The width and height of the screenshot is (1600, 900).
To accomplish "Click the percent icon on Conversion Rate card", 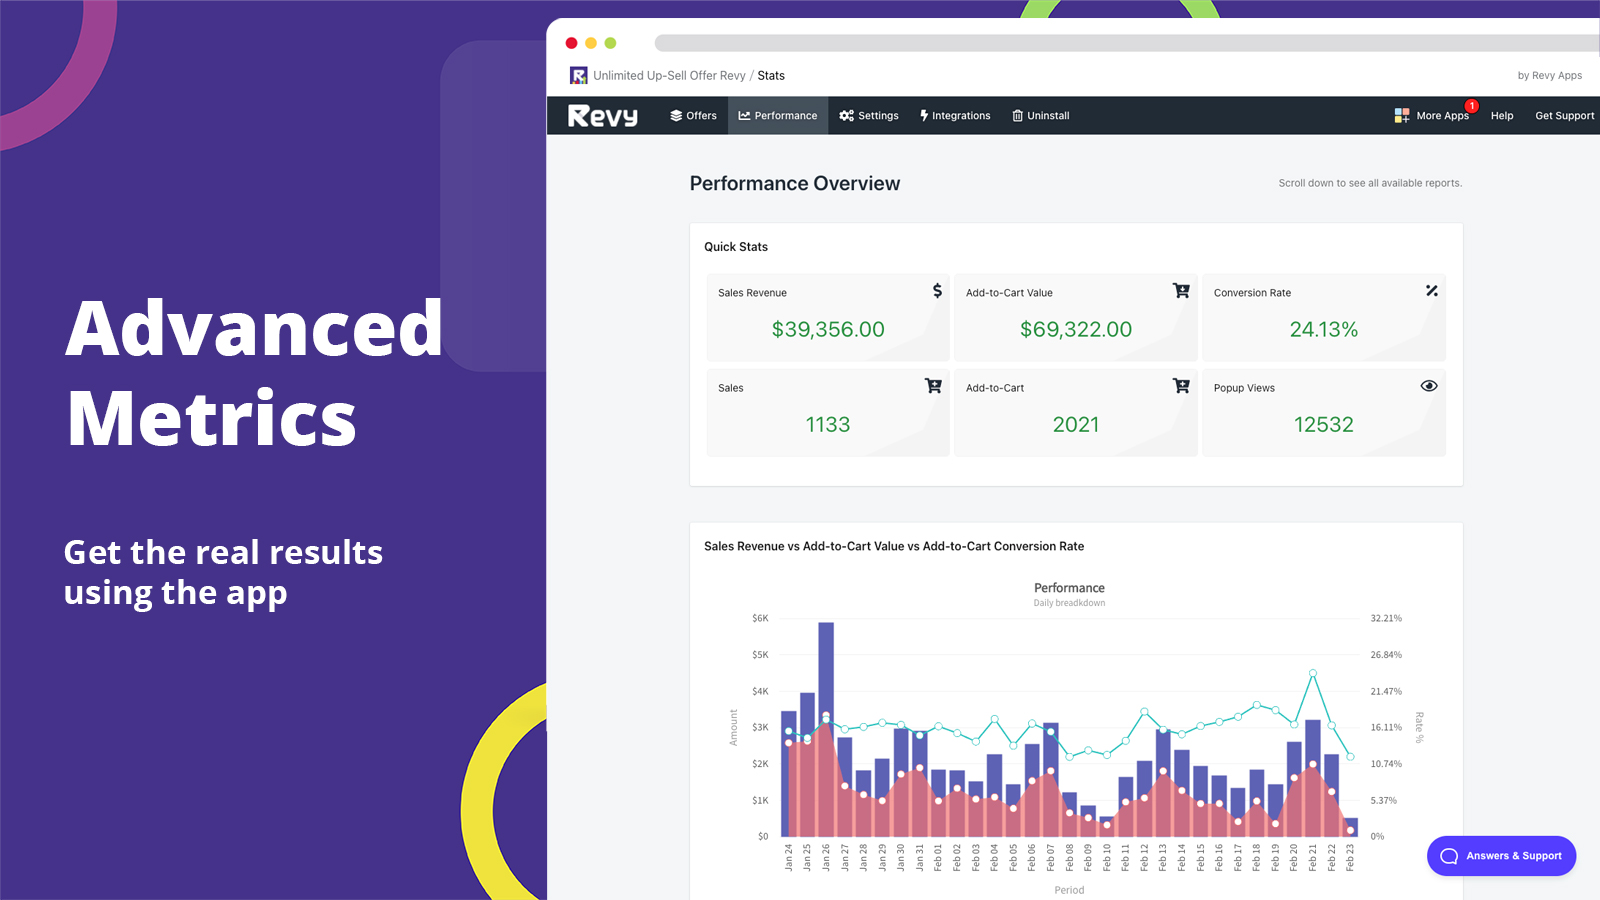I will click(x=1431, y=290).
